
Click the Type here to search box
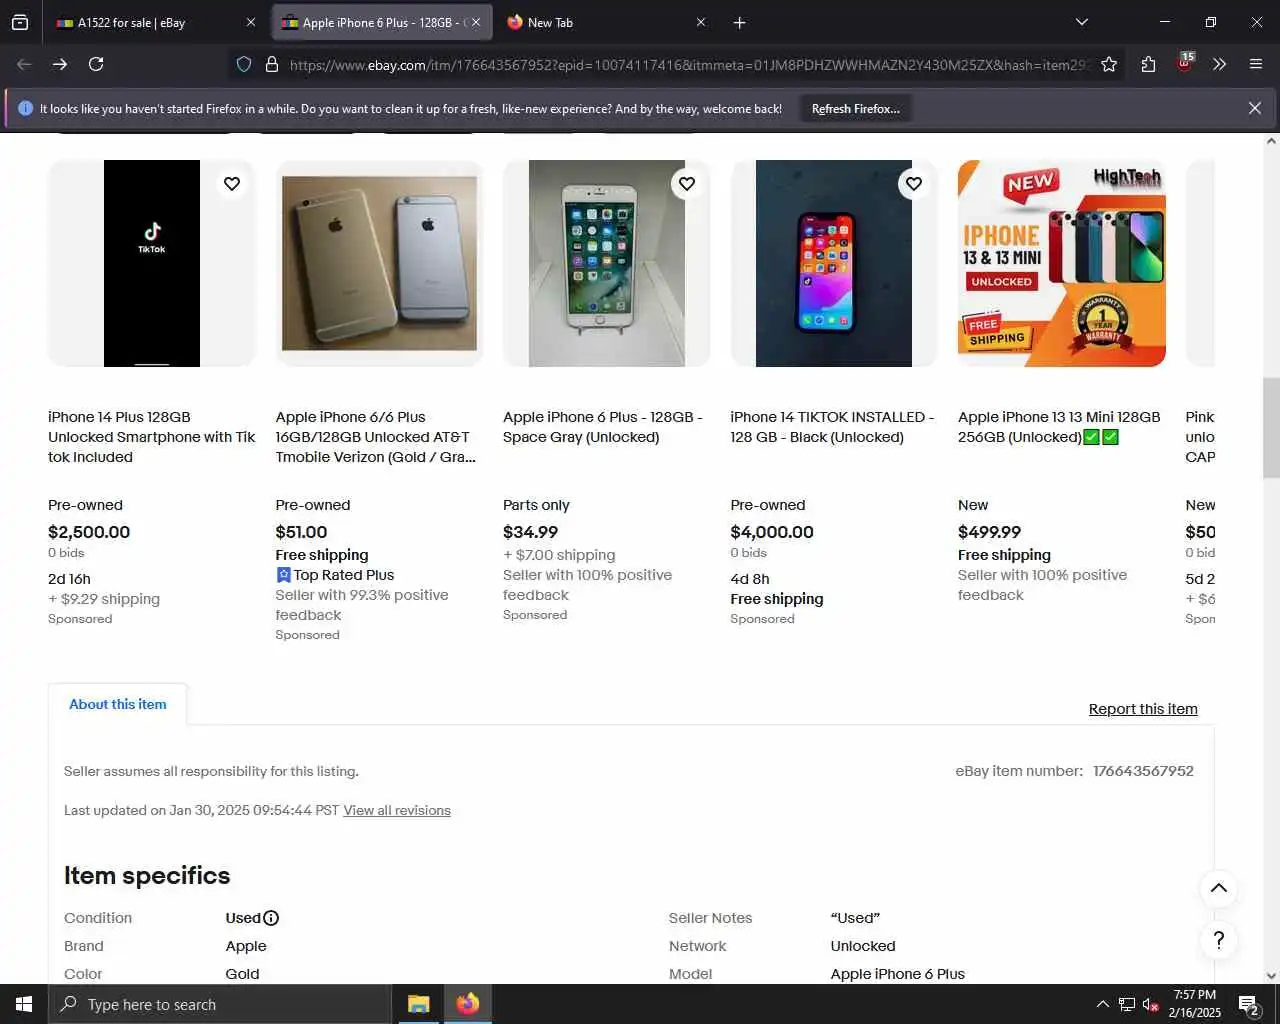(x=220, y=1004)
